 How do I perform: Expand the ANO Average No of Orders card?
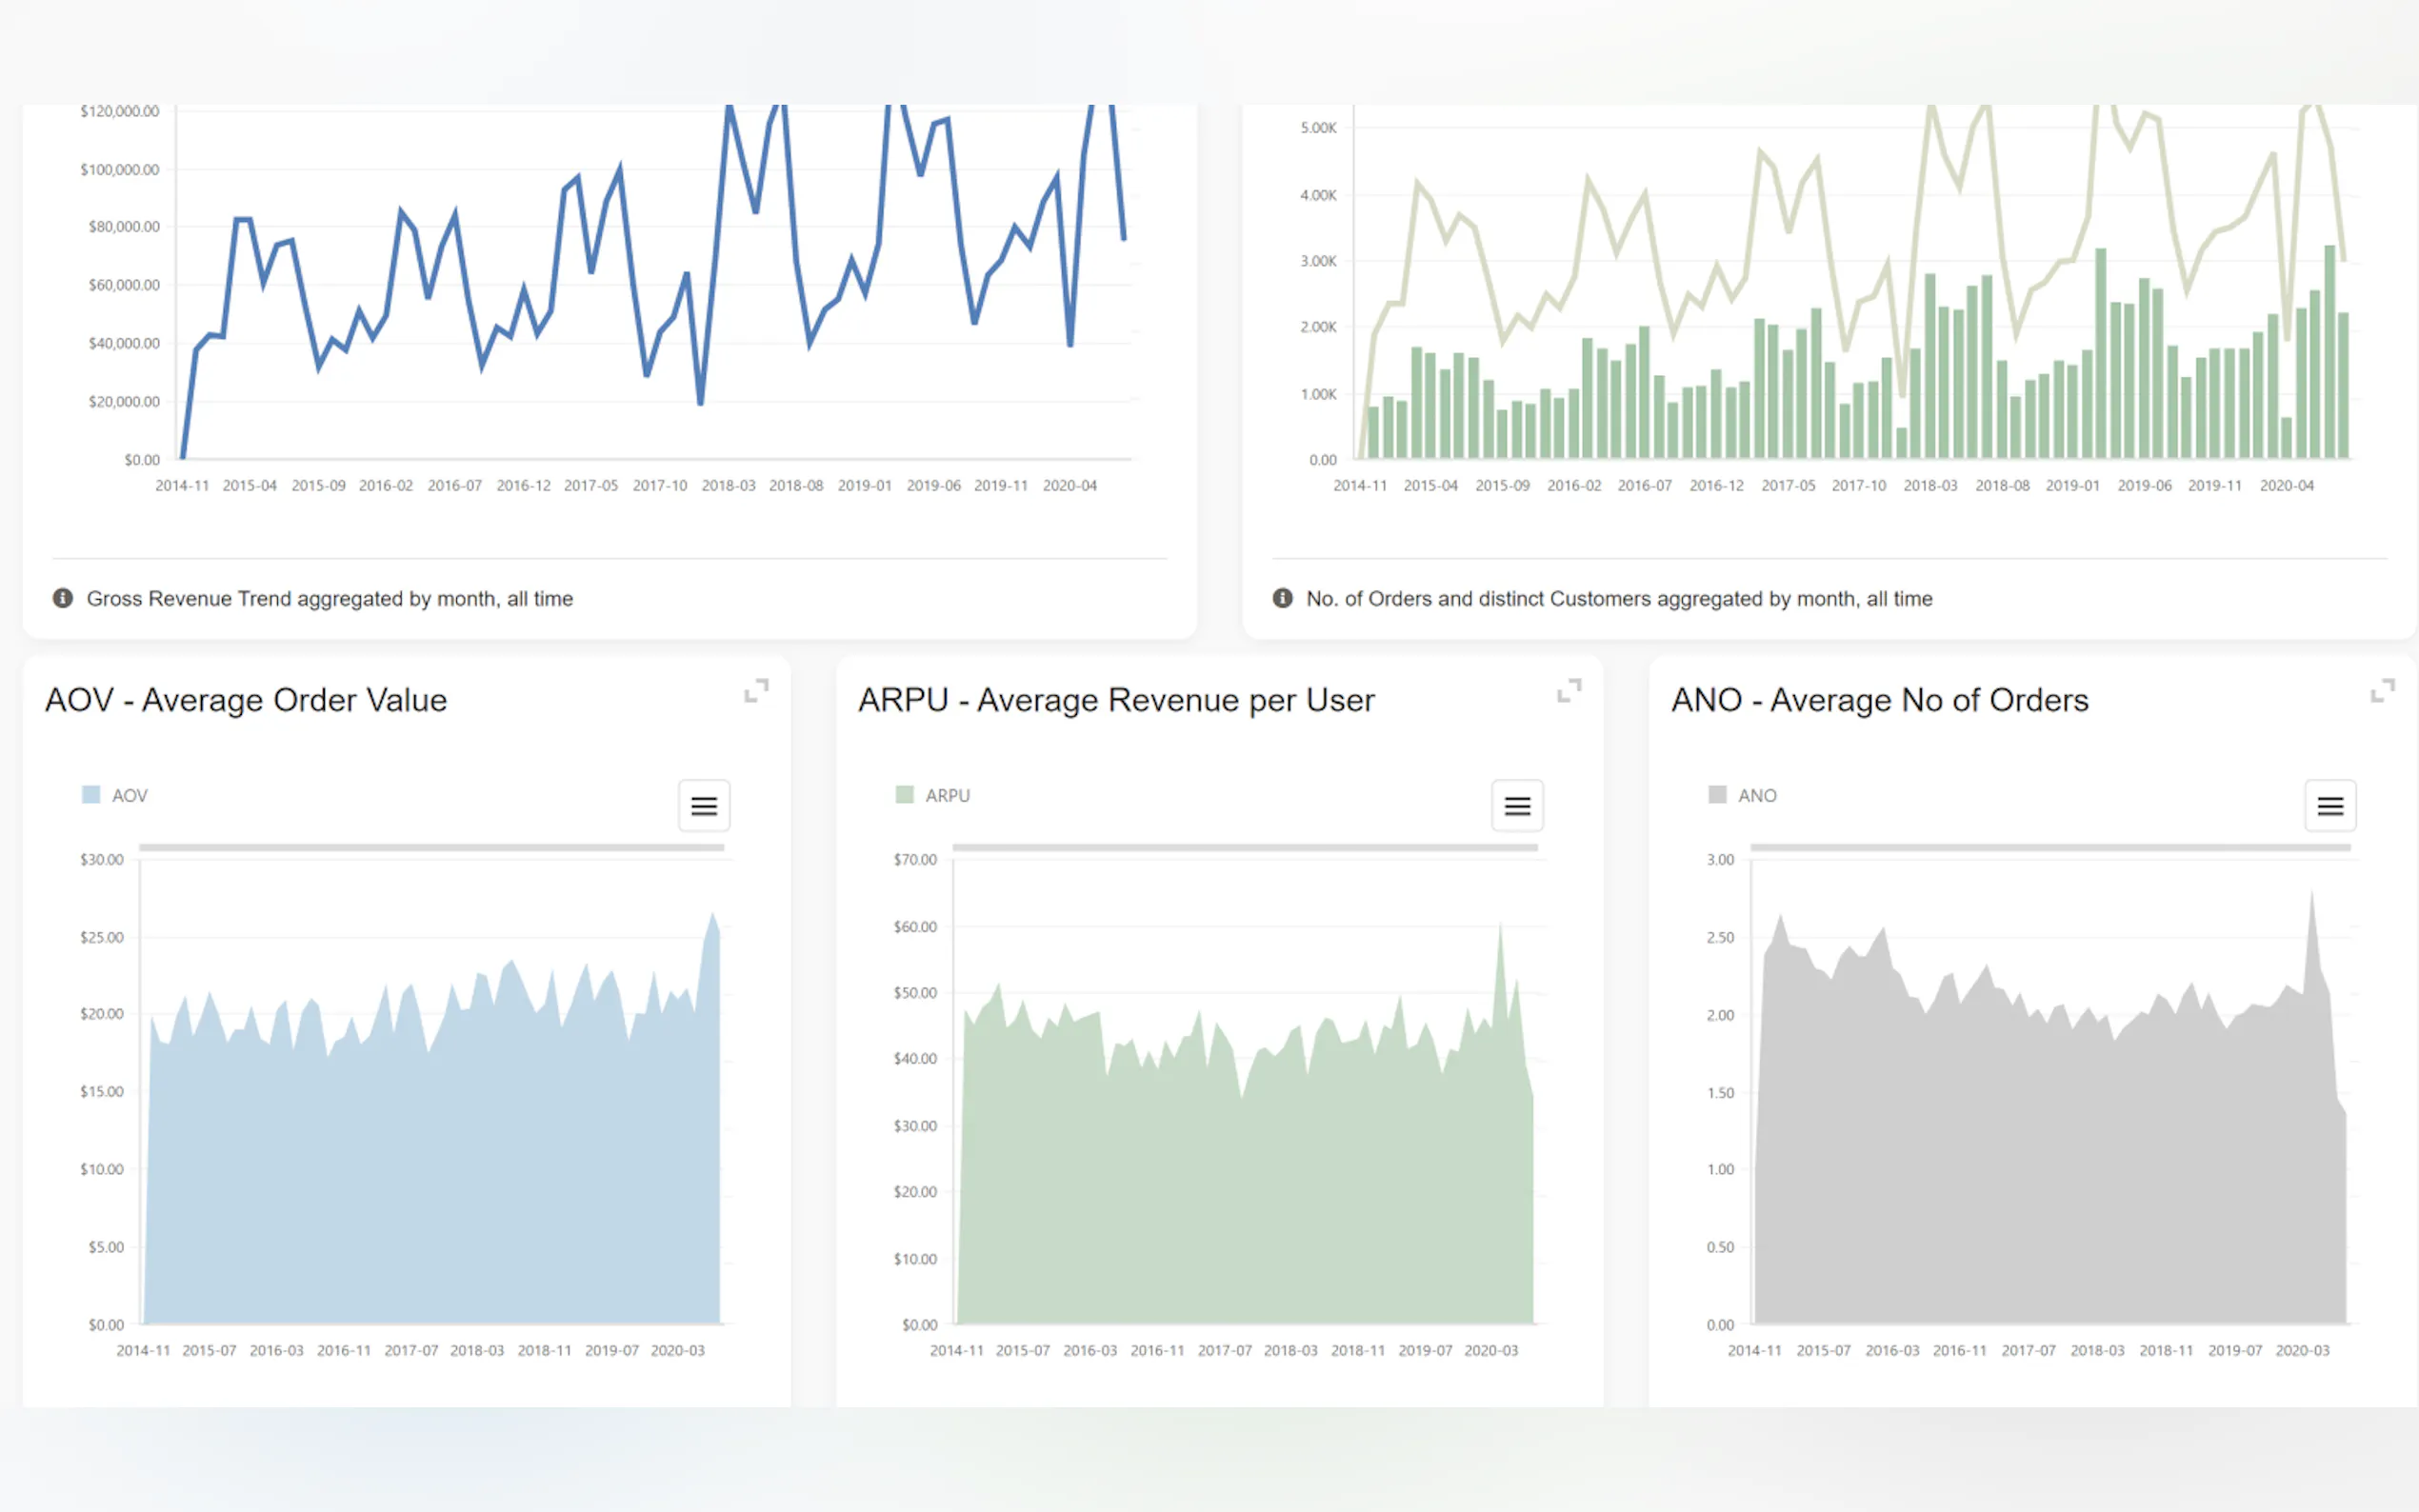tap(2382, 690)
